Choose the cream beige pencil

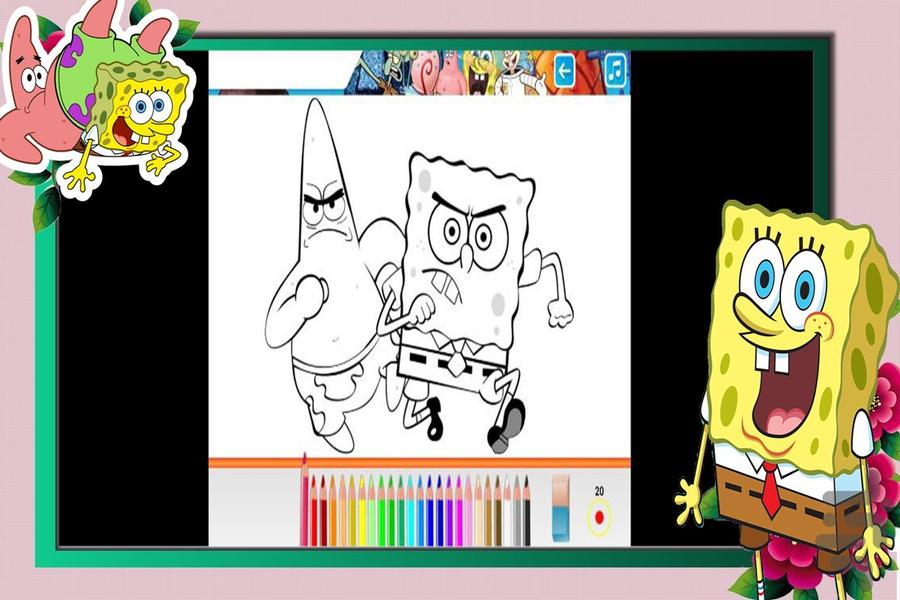[x=479, y=511]
